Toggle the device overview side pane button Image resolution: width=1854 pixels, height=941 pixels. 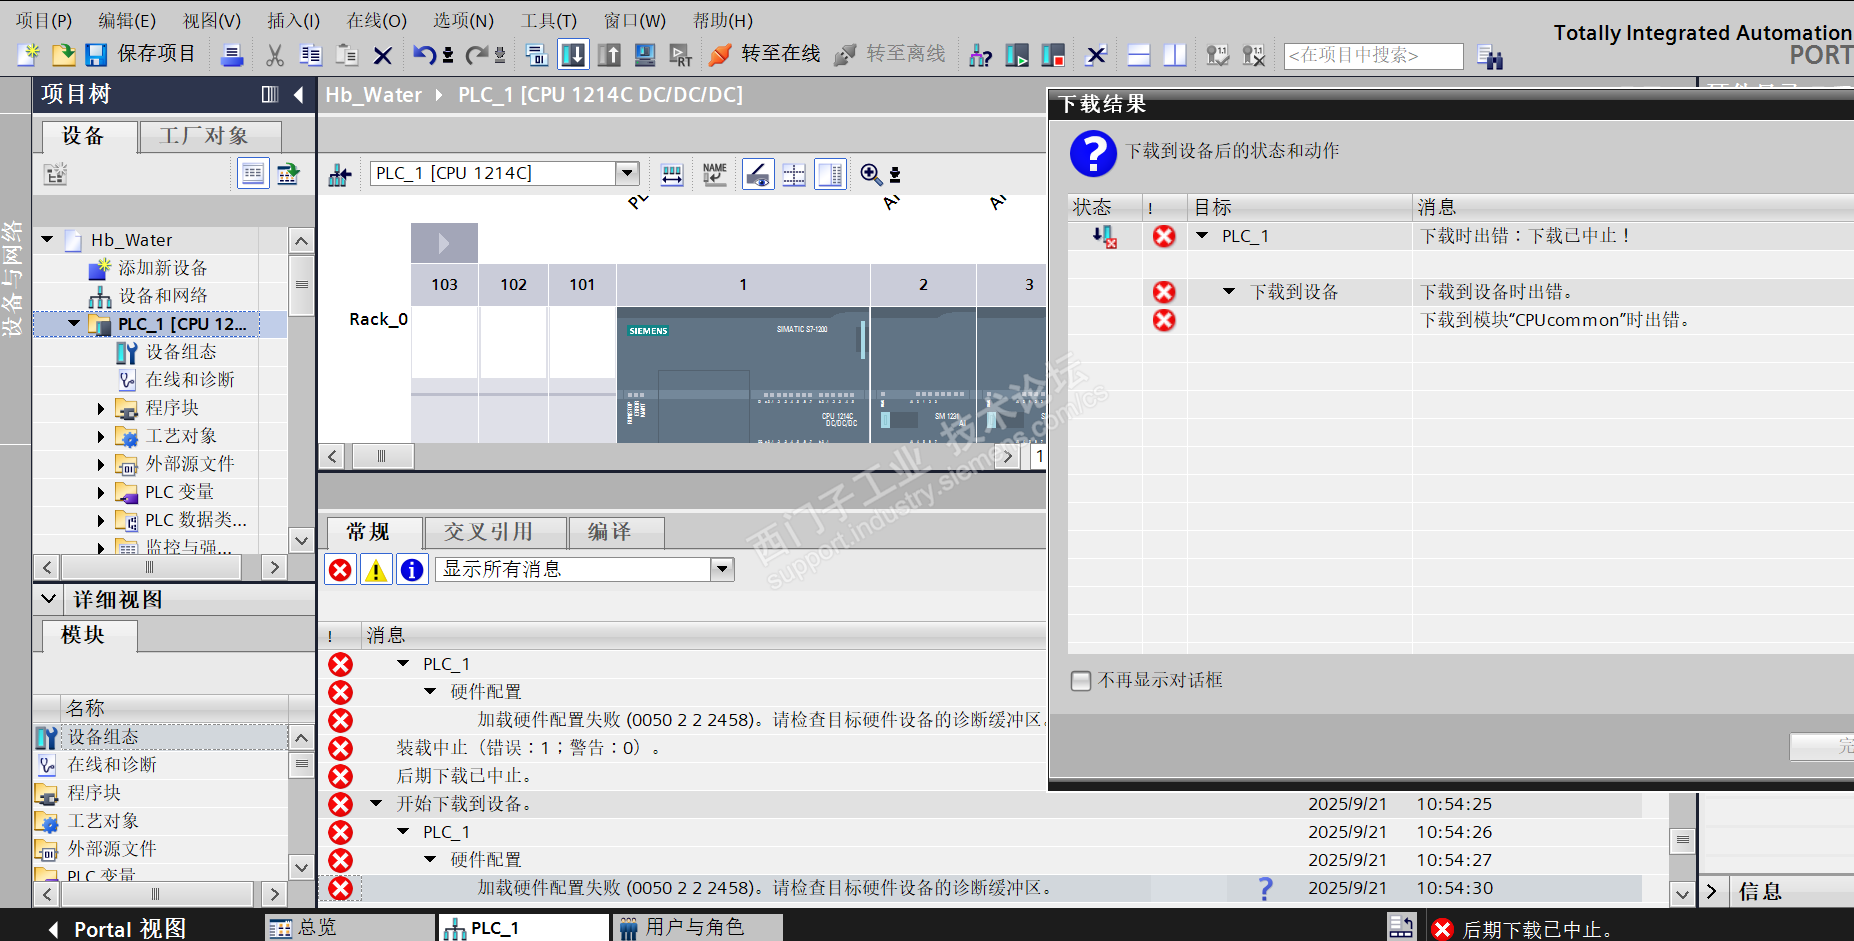point(830,174)
